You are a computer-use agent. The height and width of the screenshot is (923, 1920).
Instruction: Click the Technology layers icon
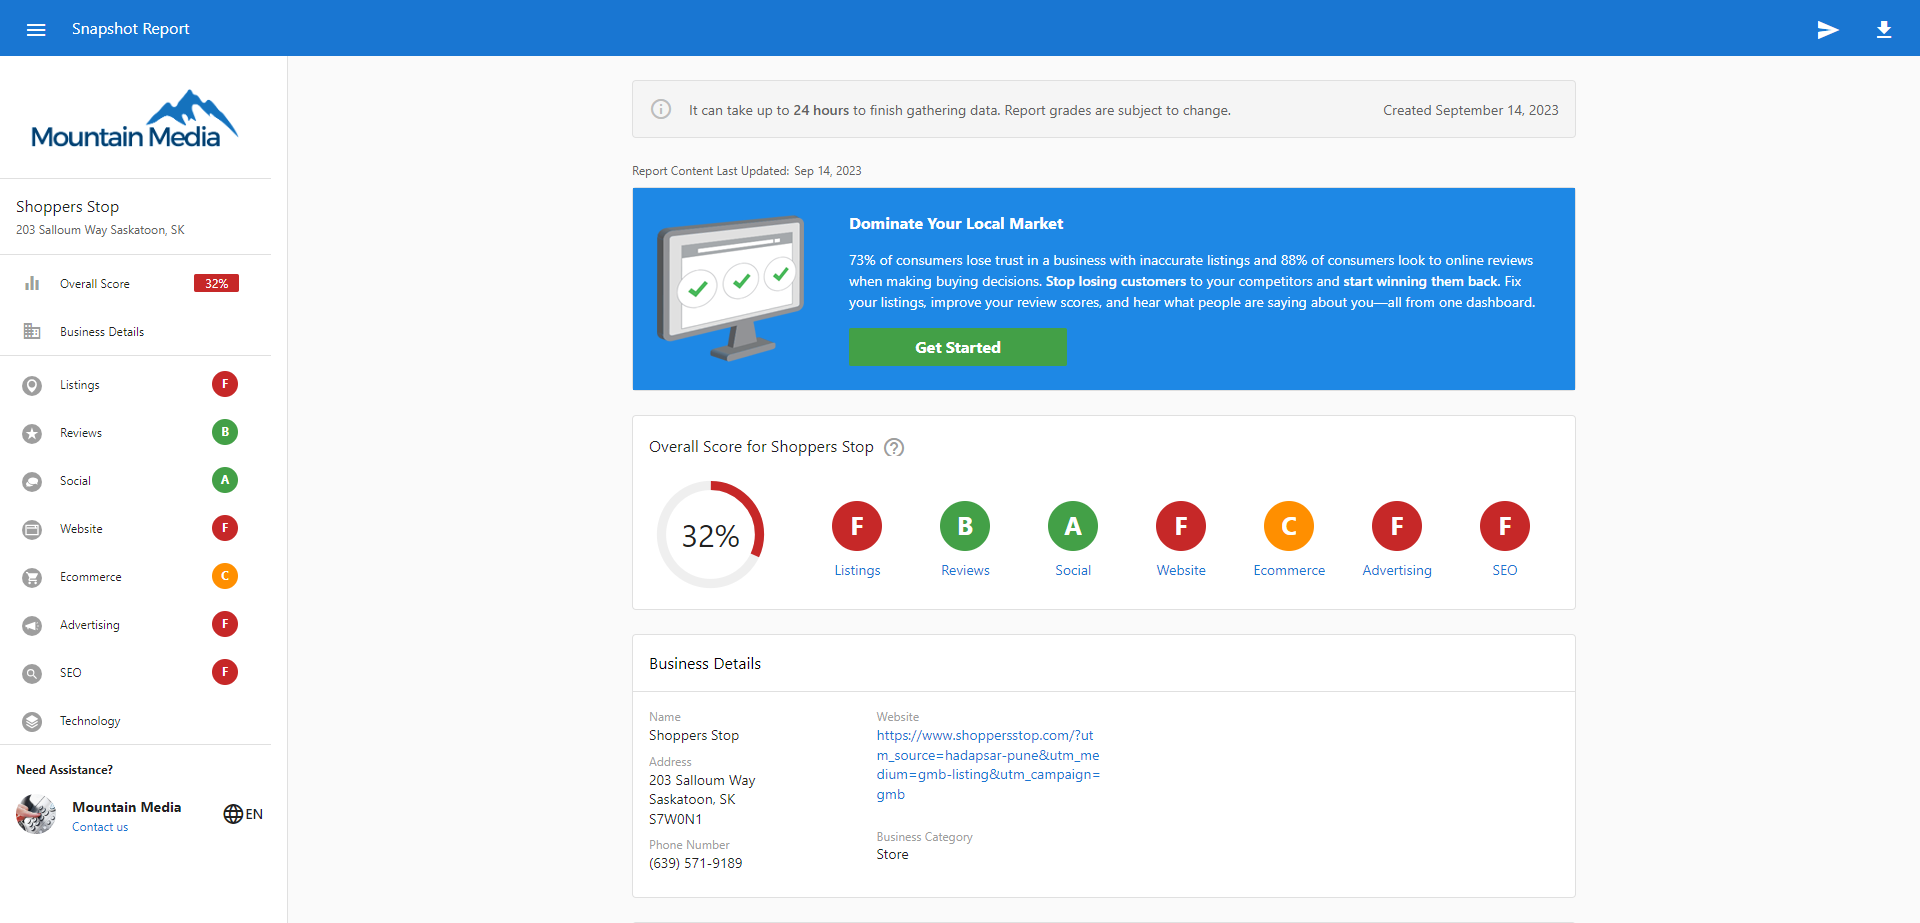(32, 721)
